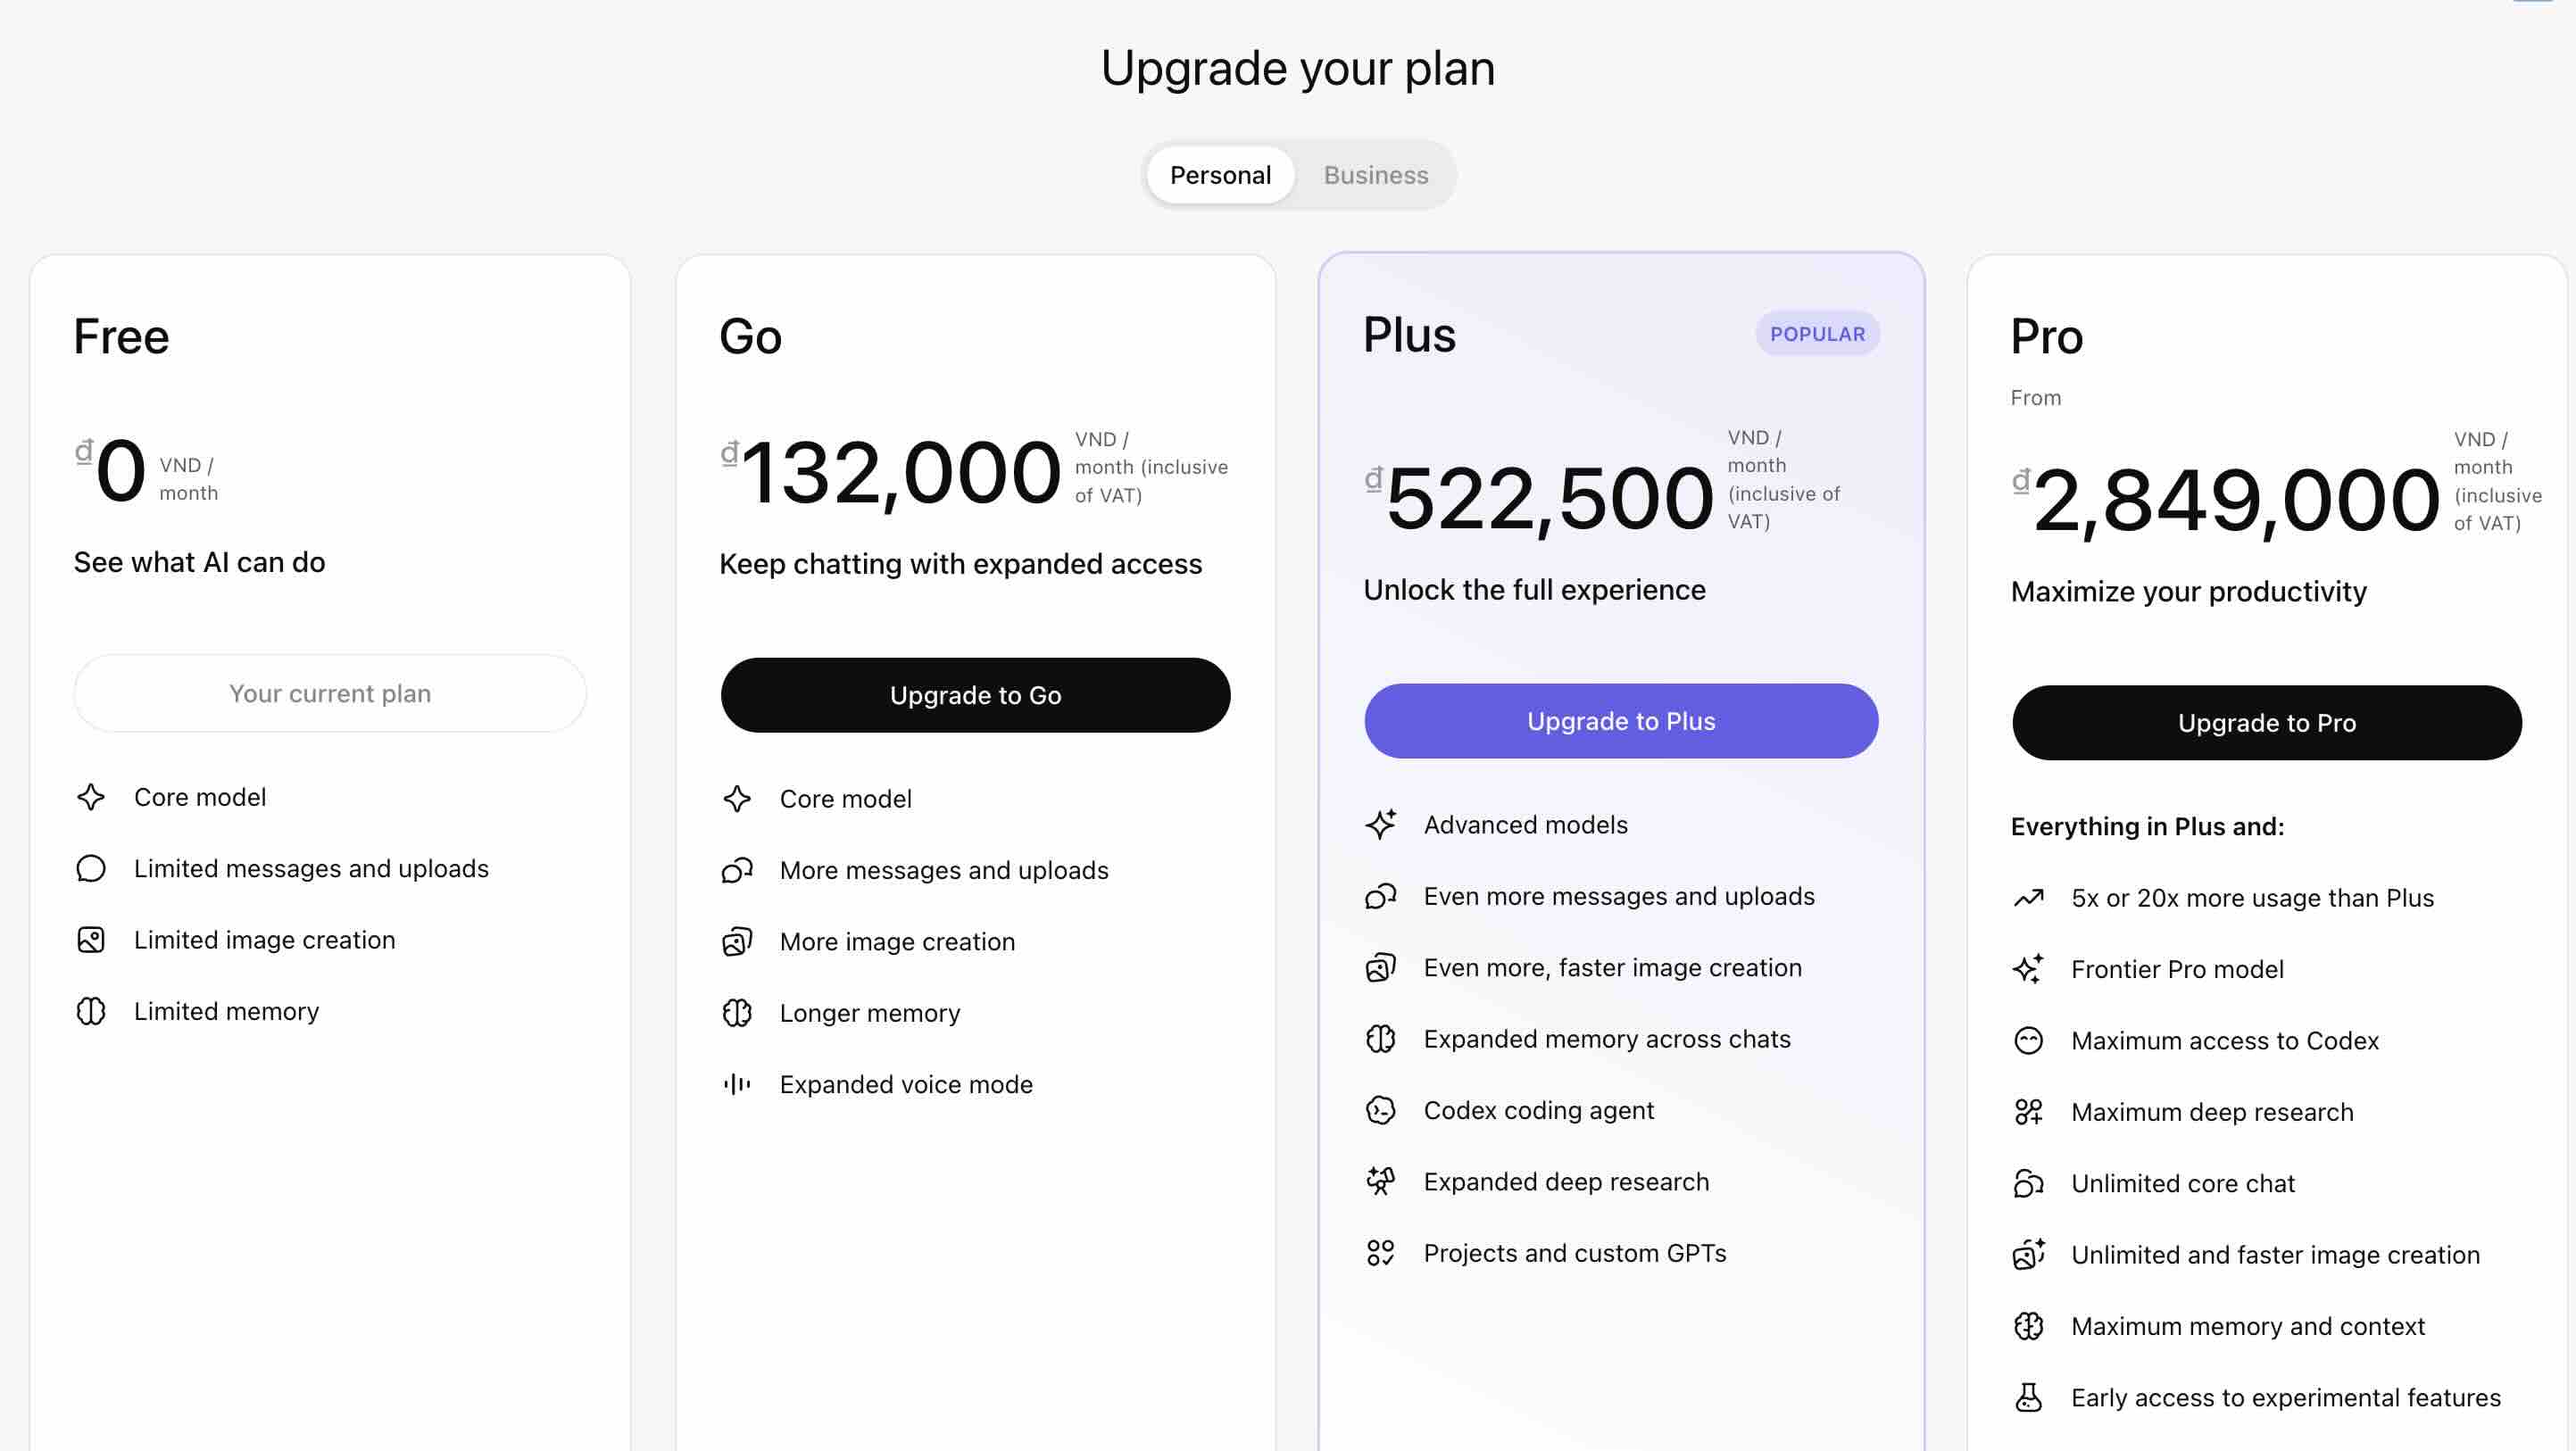Click the Early access flask icon
Screen dimensions: 2576x1451
tap(2028, 1397)
